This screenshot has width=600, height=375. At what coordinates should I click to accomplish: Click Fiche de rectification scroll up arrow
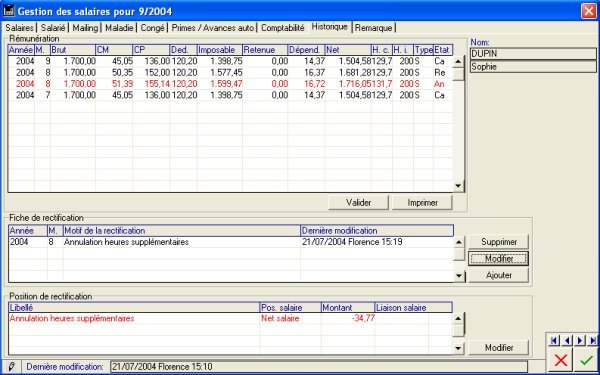[459, 243]
